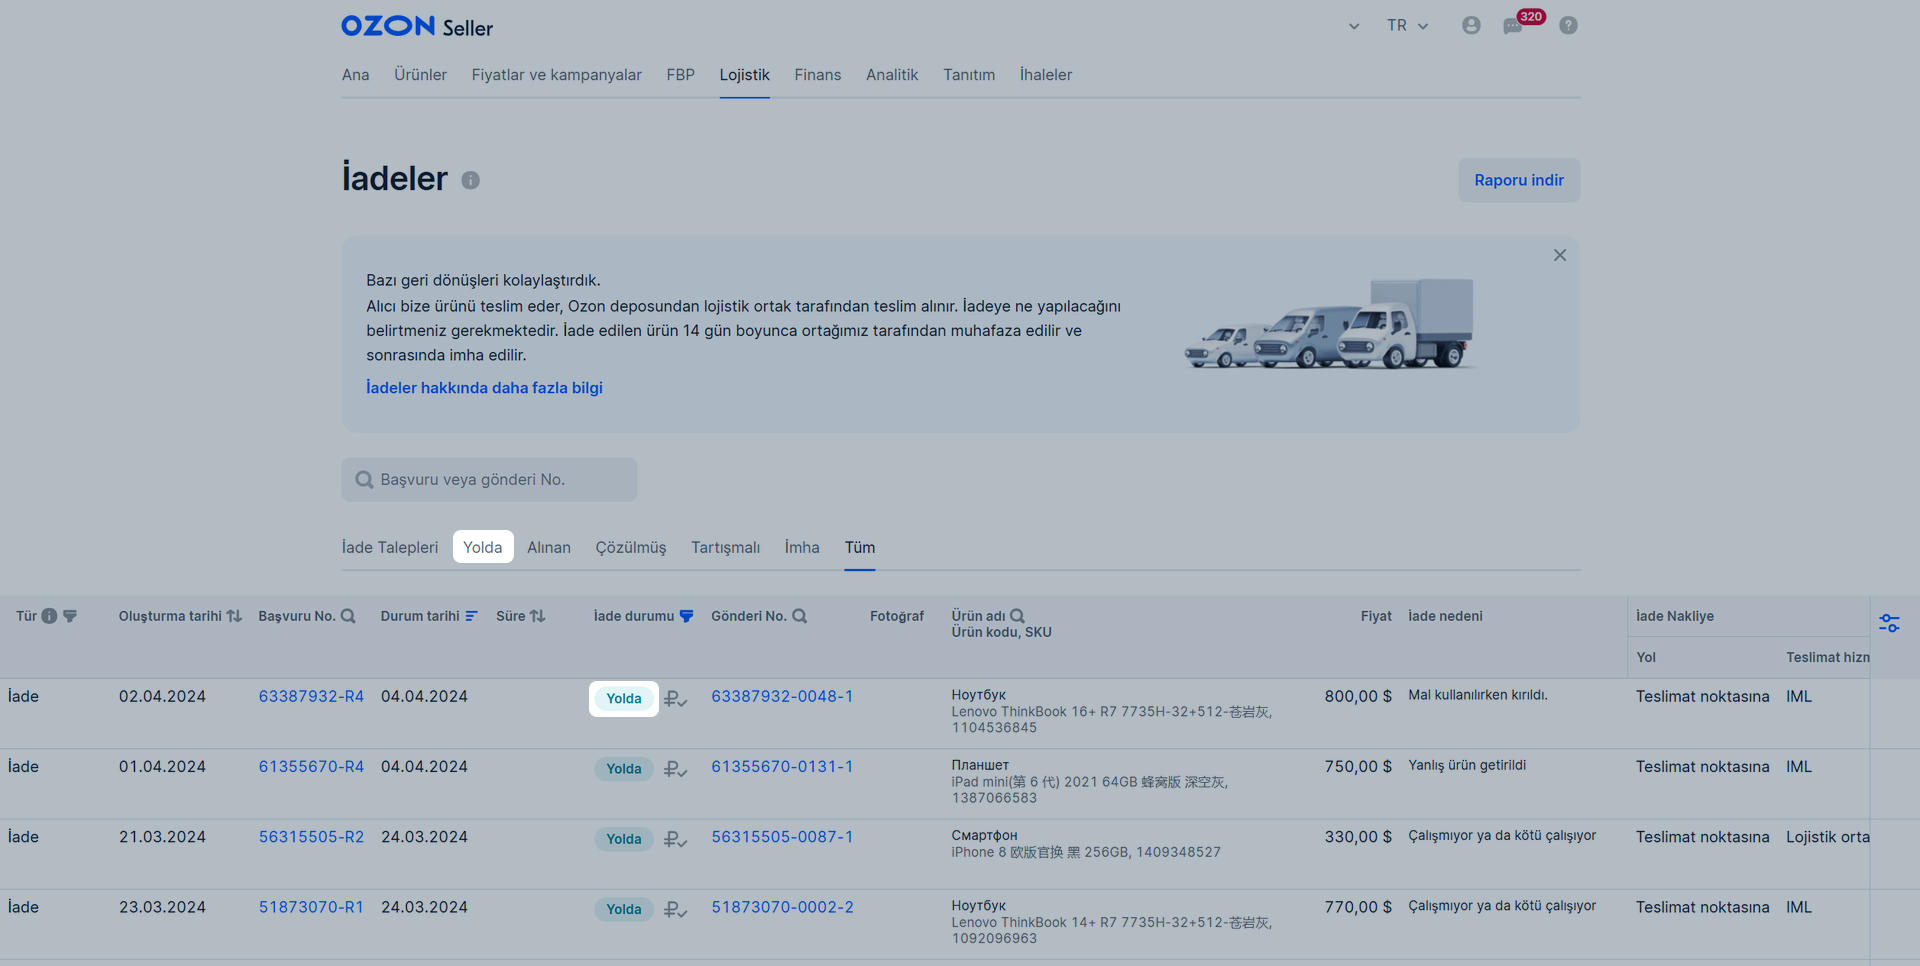Open application 61355670-R4

(311, 767)
